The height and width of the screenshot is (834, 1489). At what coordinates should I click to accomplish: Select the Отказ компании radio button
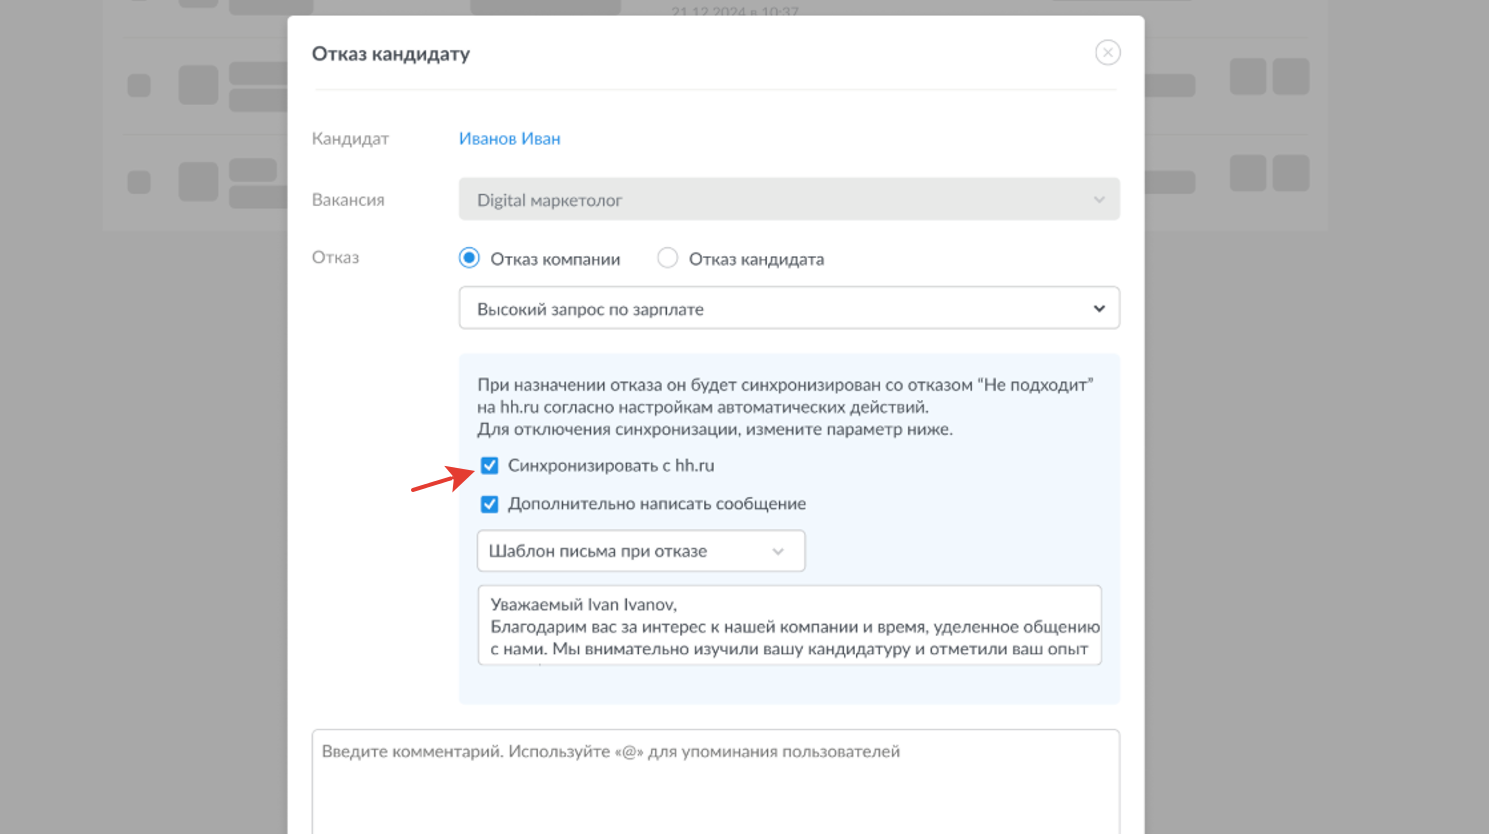click(x=469, y=258)
